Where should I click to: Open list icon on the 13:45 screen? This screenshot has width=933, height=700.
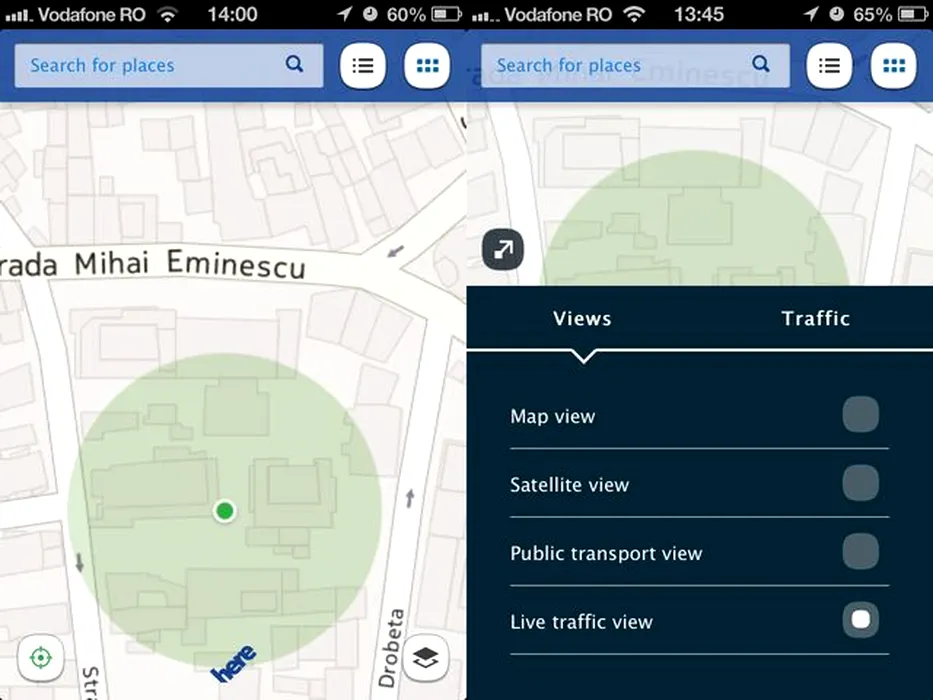pos(829,66)
